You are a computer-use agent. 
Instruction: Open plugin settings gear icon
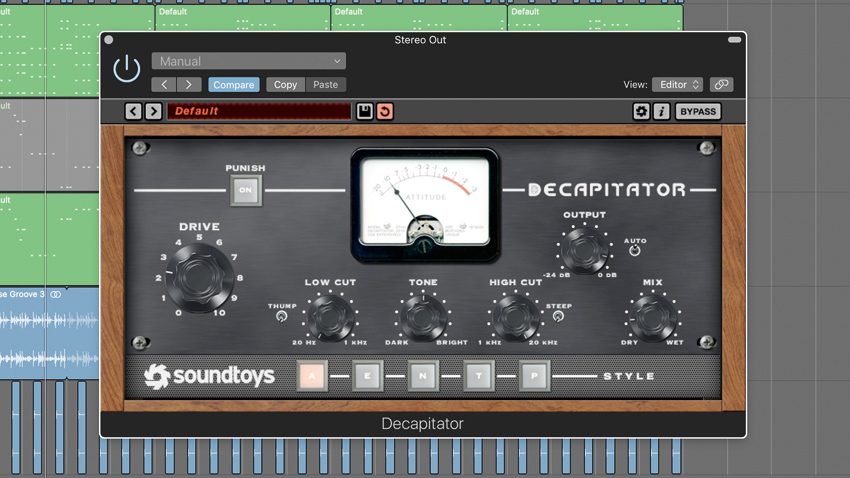[641, 111]
